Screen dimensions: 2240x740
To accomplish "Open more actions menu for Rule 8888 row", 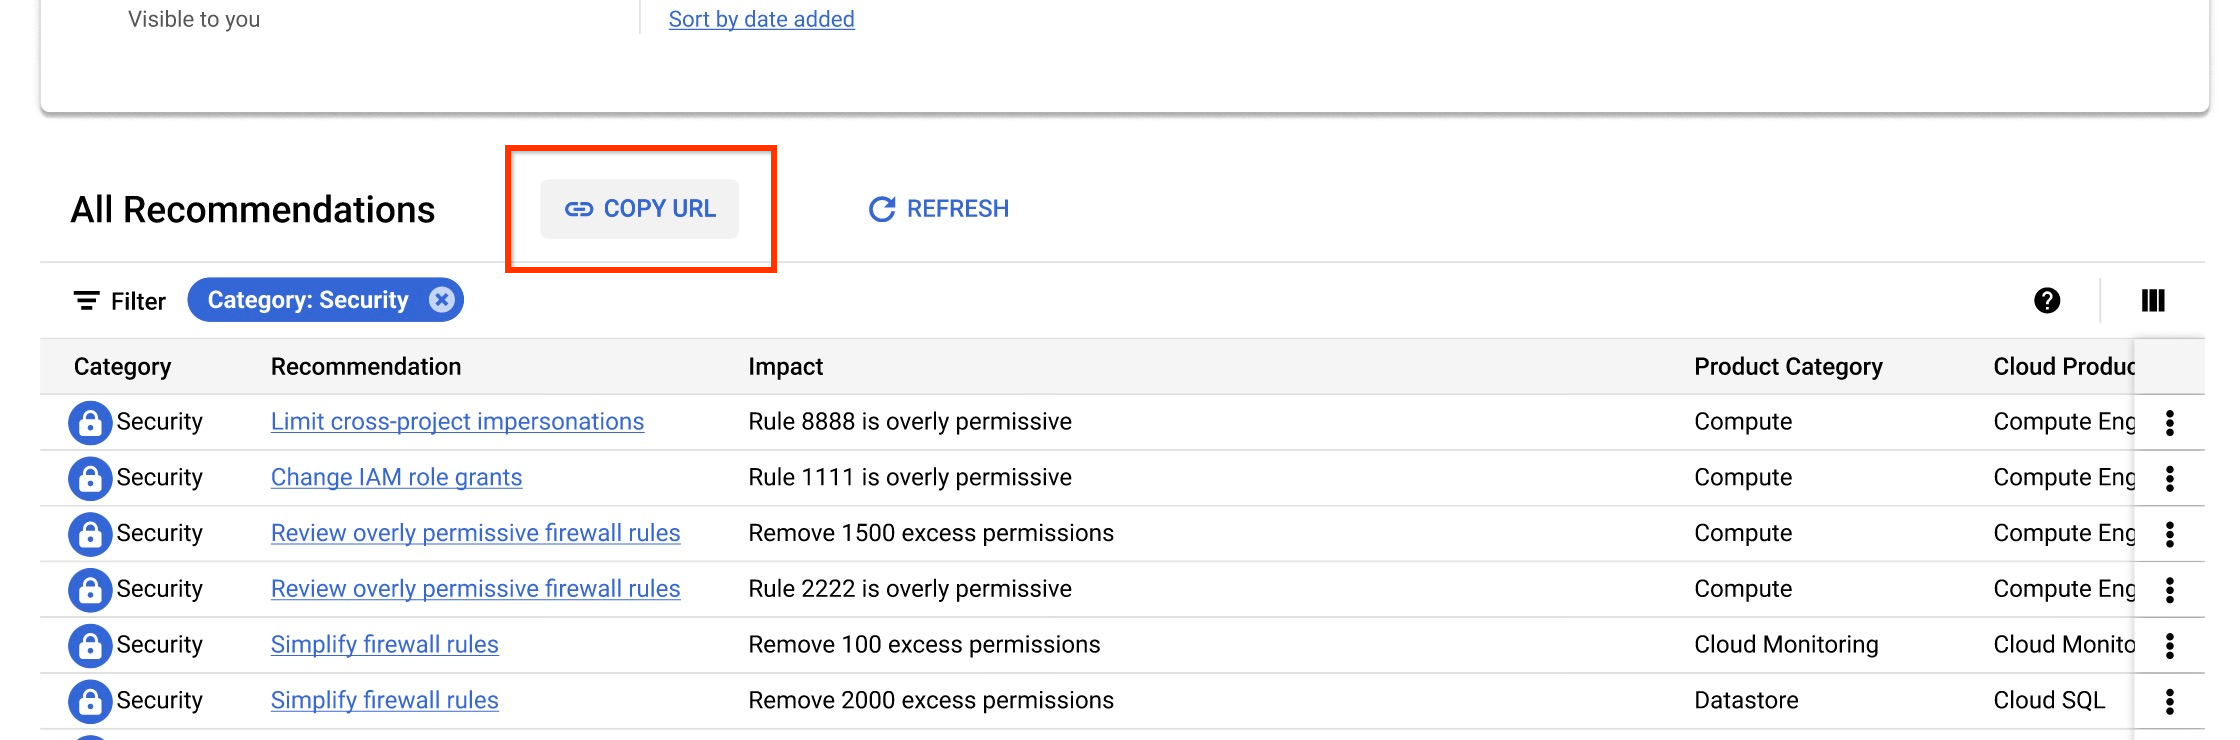I will coord(2170,423).
